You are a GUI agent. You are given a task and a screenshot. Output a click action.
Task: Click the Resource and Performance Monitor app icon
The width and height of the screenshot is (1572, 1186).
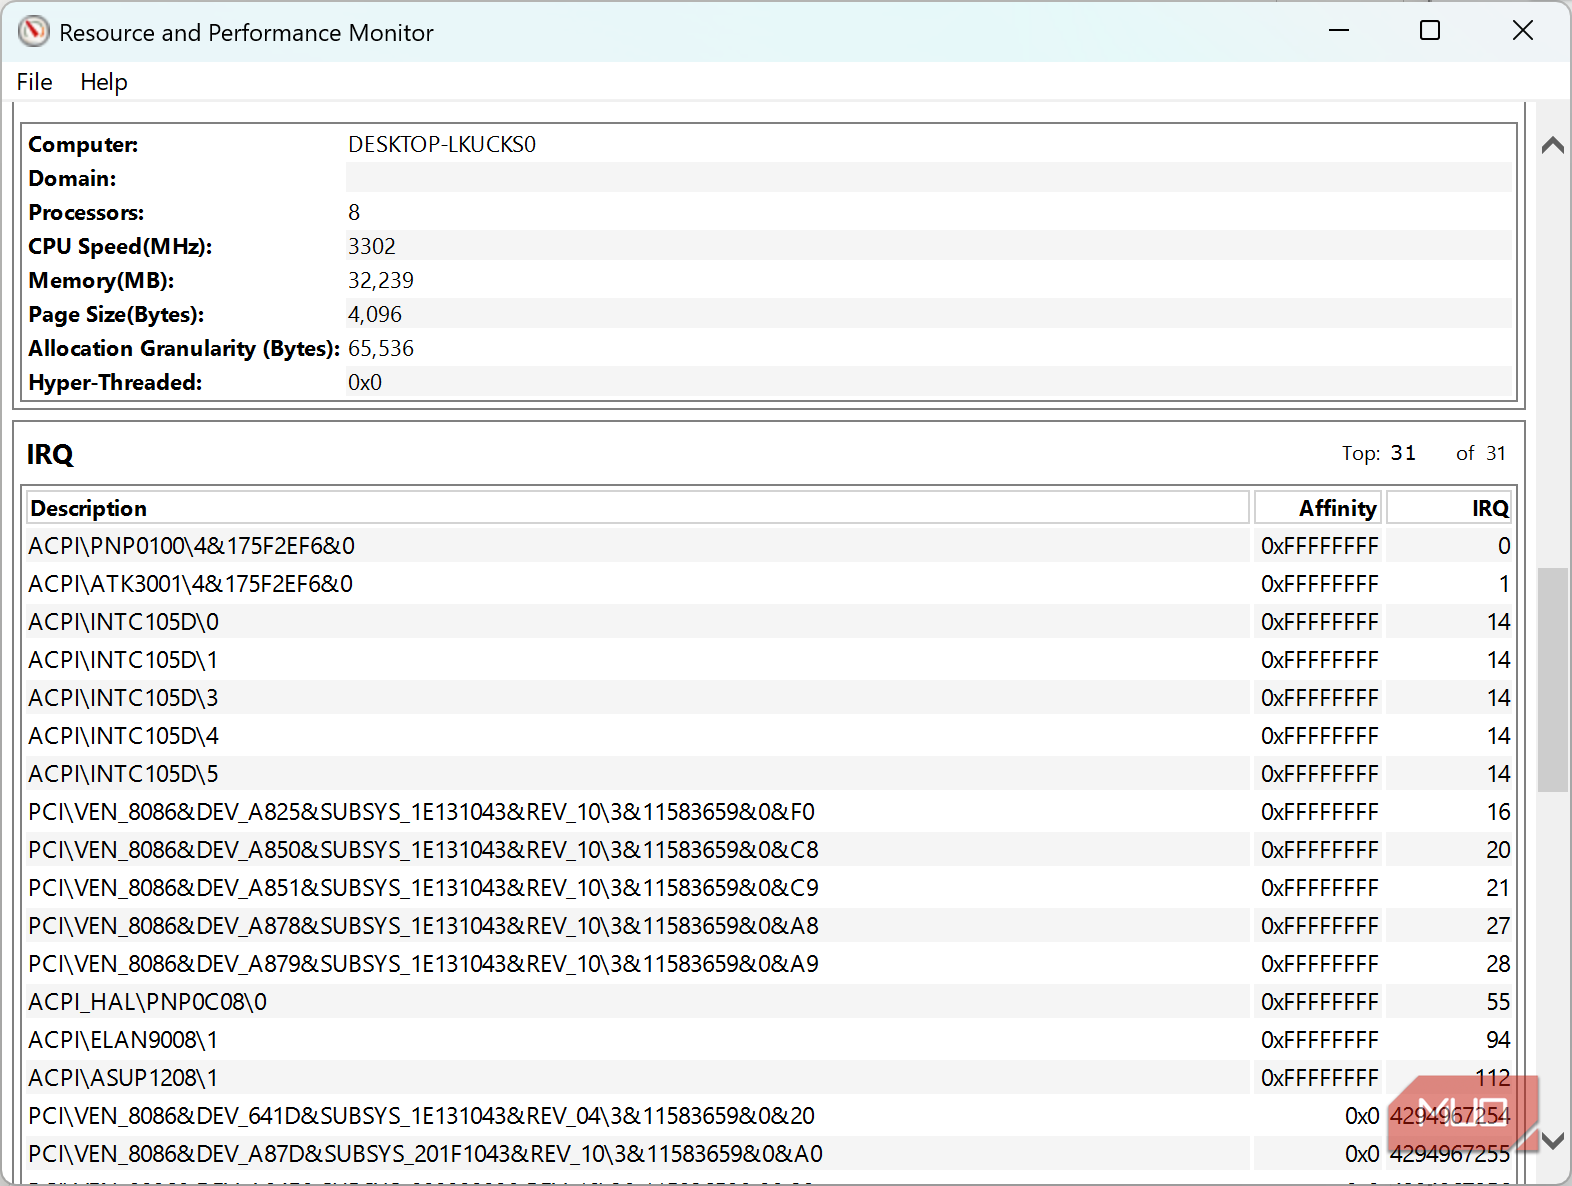[33, 32]
